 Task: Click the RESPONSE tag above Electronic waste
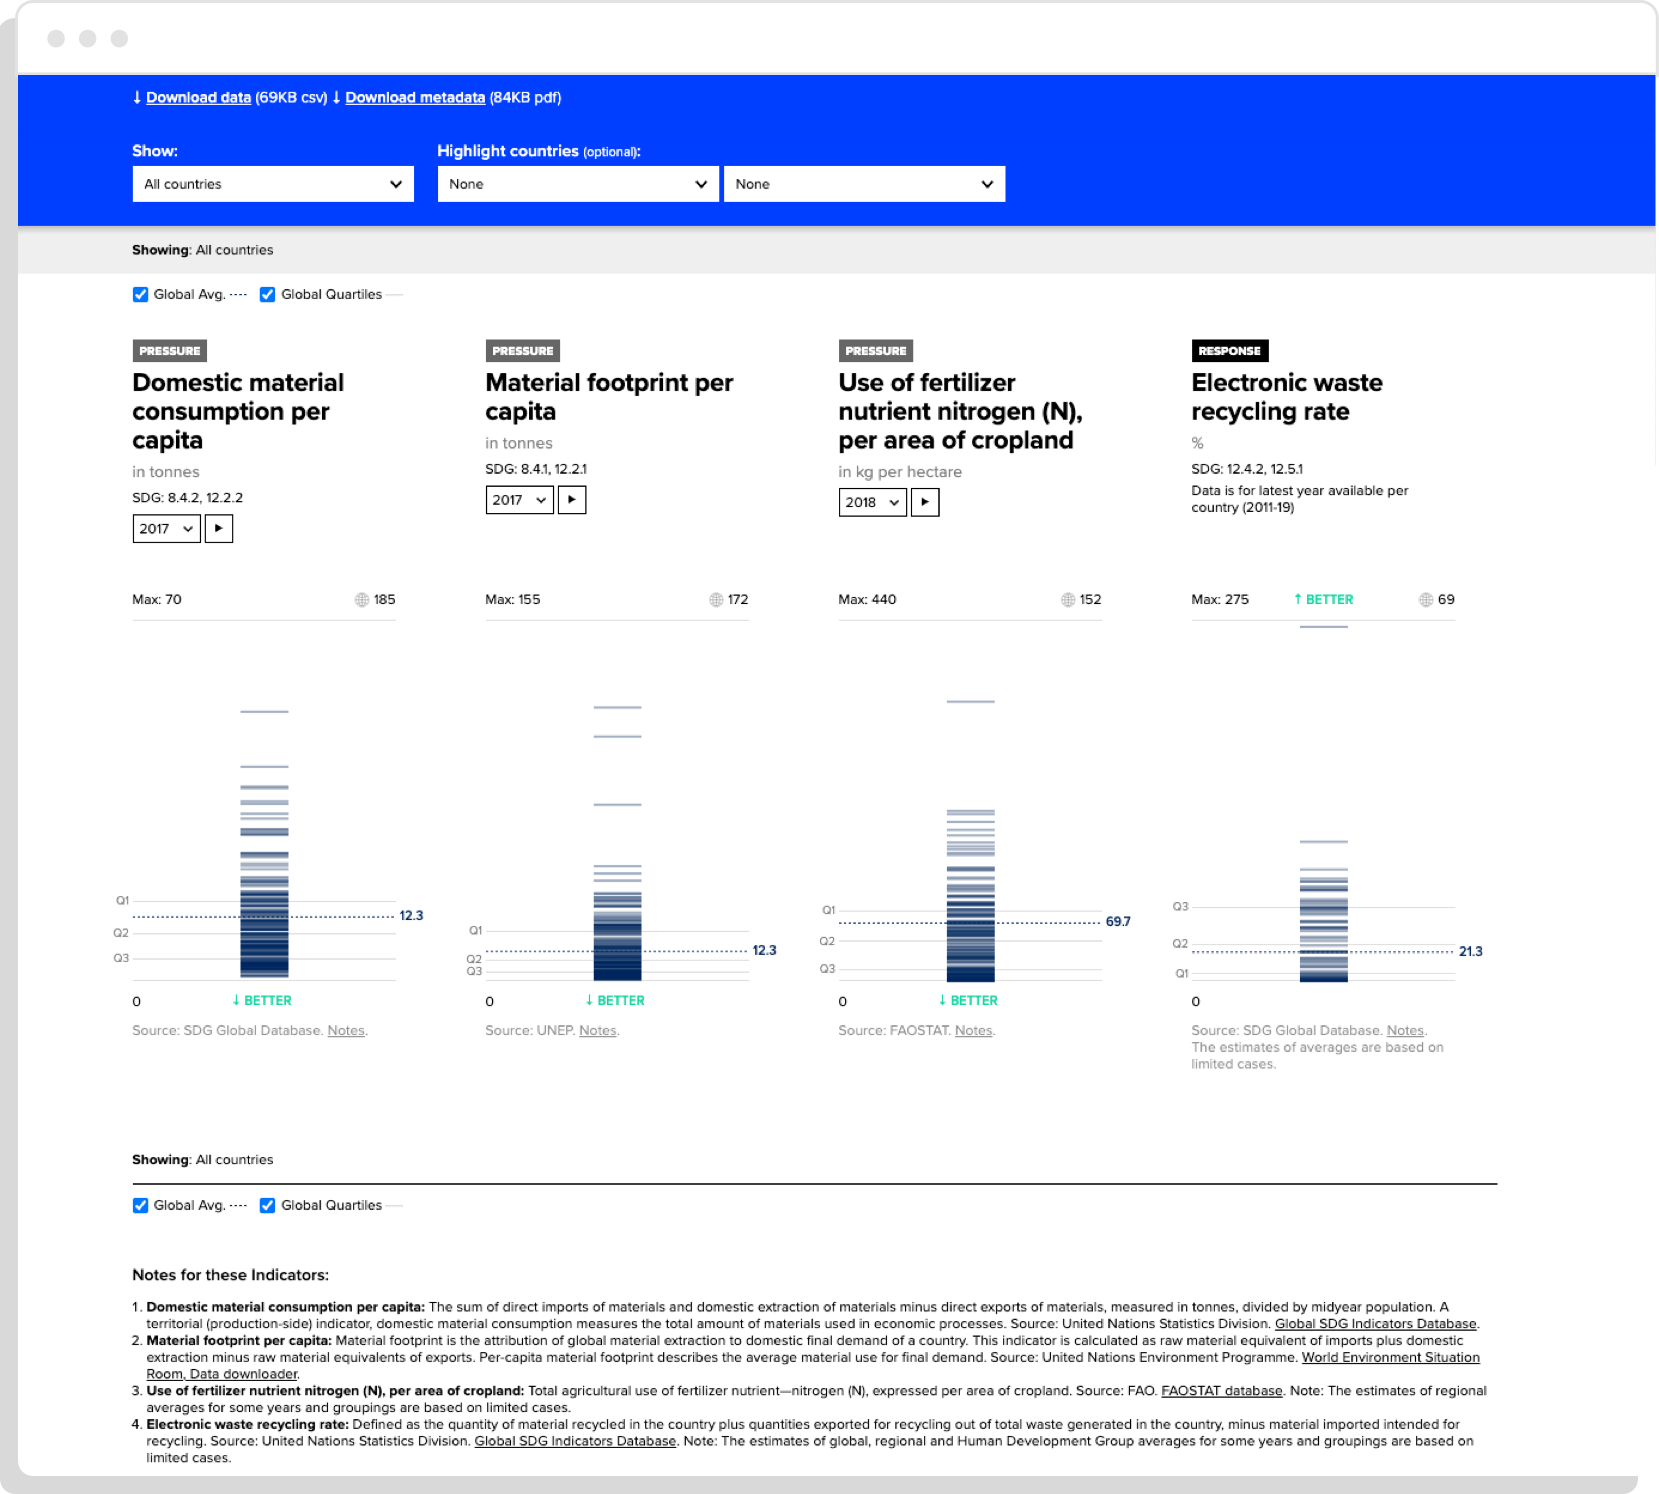pyautogui.click(x=1229, y=351)
